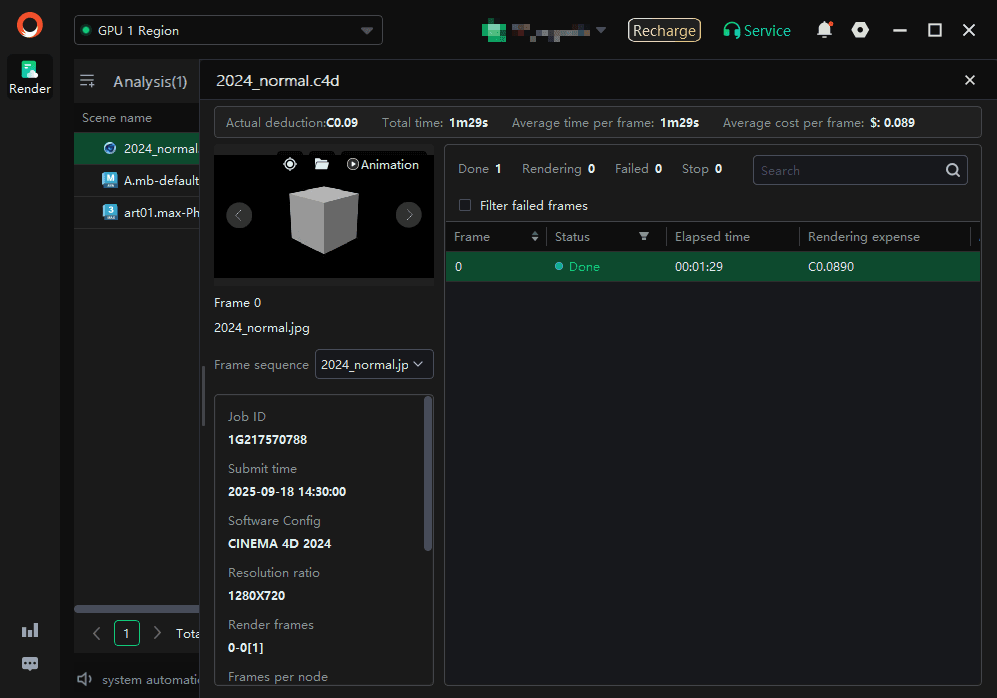Click the locate target icon above preview
This screenshot has width=997, height=698.
(x=290, y=164)
